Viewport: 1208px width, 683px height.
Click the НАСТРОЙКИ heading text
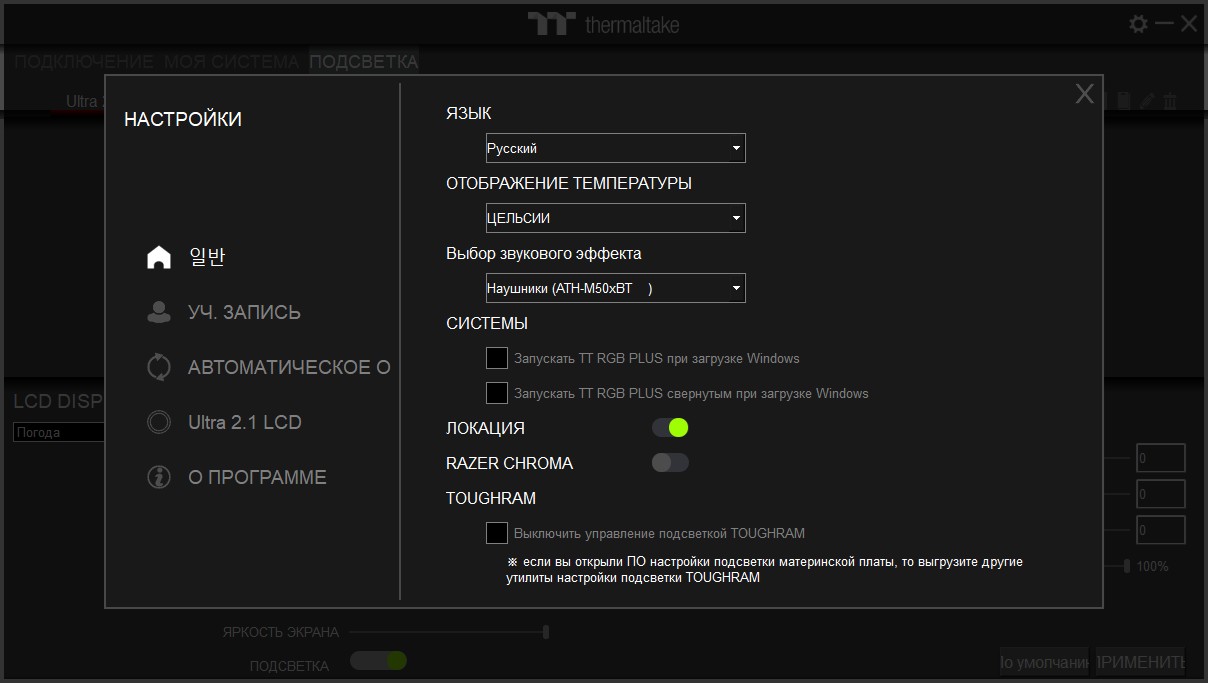[x=183, y=119]
